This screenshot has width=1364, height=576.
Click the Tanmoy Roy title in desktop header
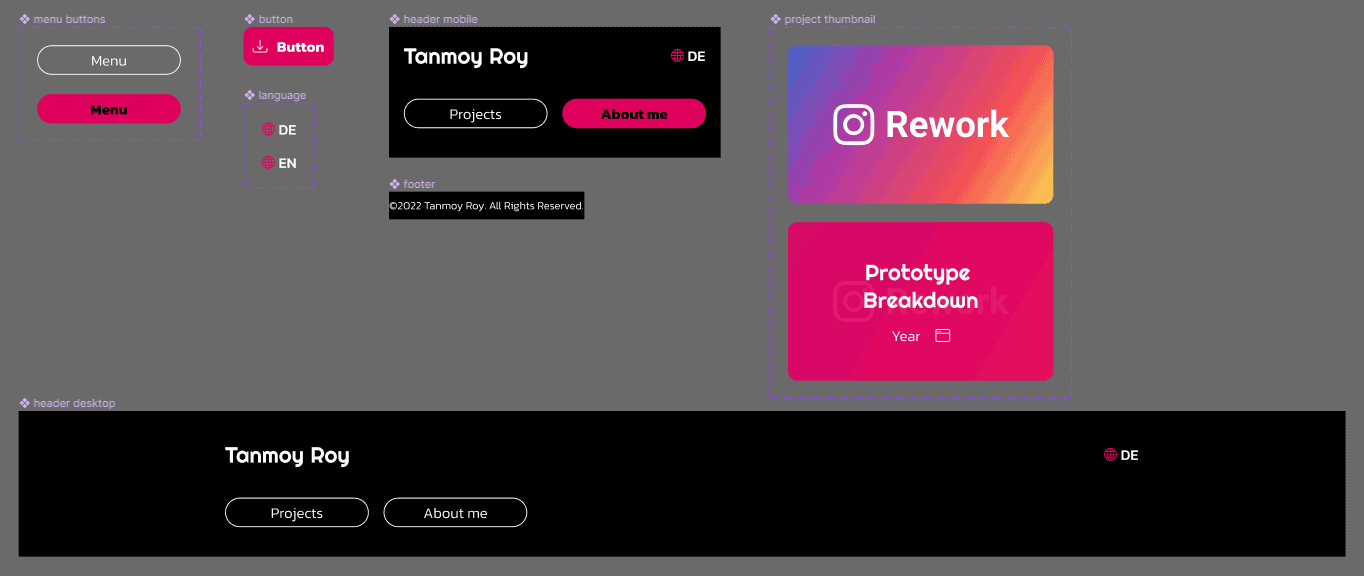coord(287,456)
